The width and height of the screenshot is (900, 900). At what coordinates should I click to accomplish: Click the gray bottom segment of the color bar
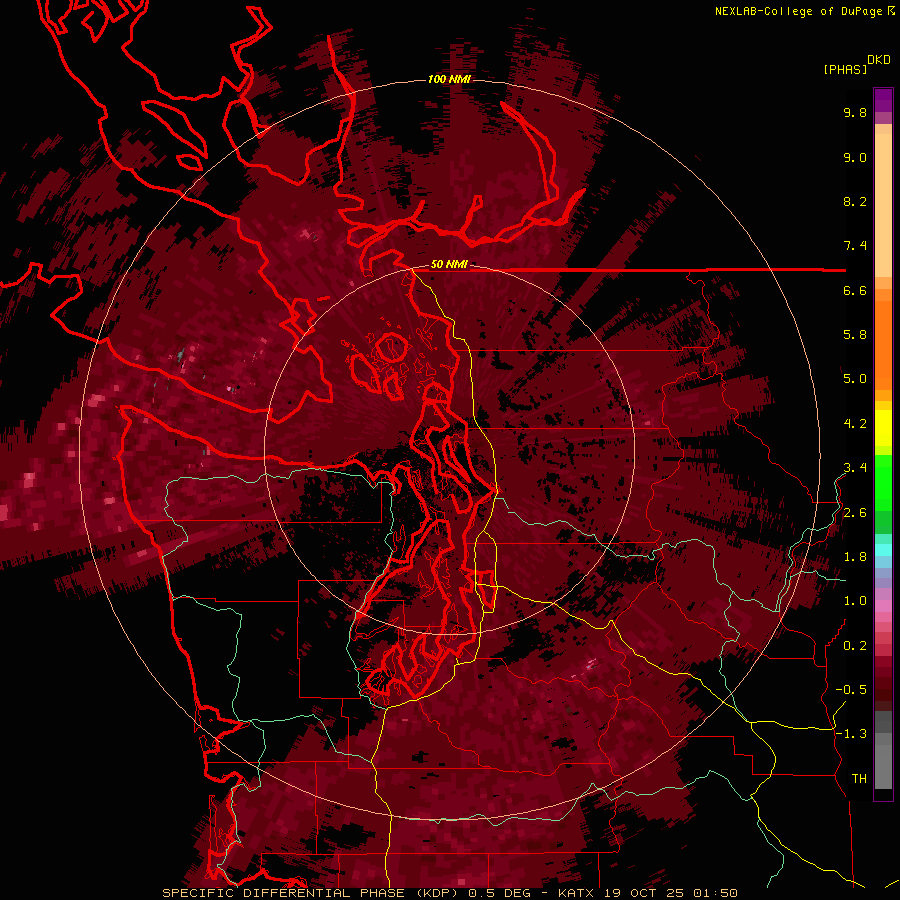tap(883, 763)
